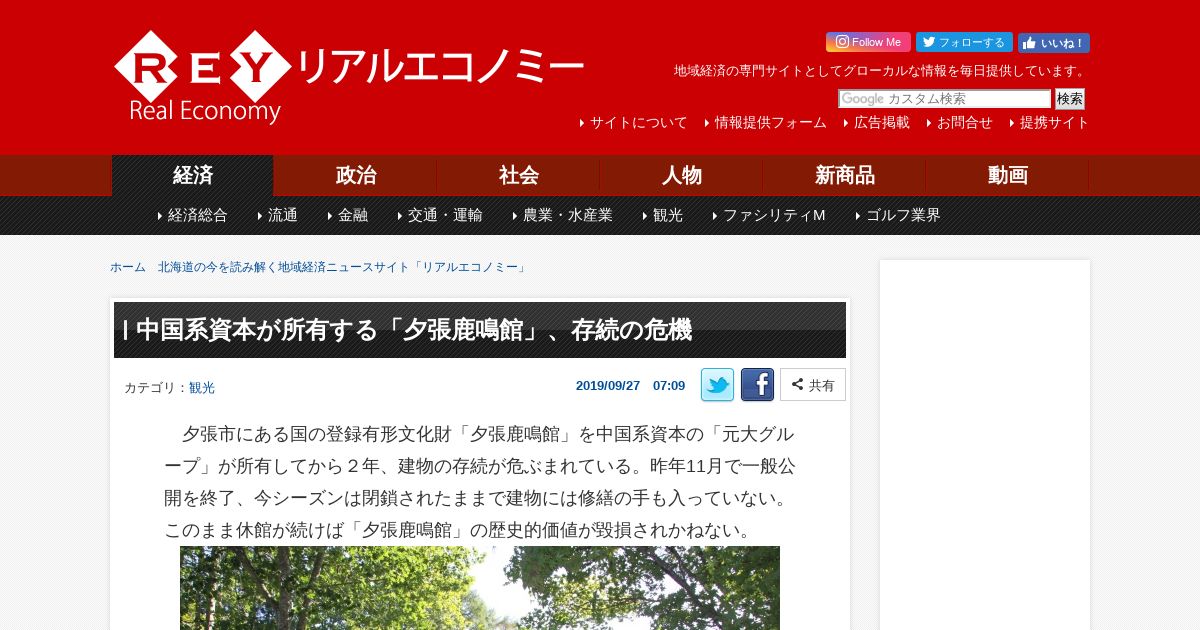Click the article photo of trees
This screenshot has height=630, width=1200.
tap(480, 588)
